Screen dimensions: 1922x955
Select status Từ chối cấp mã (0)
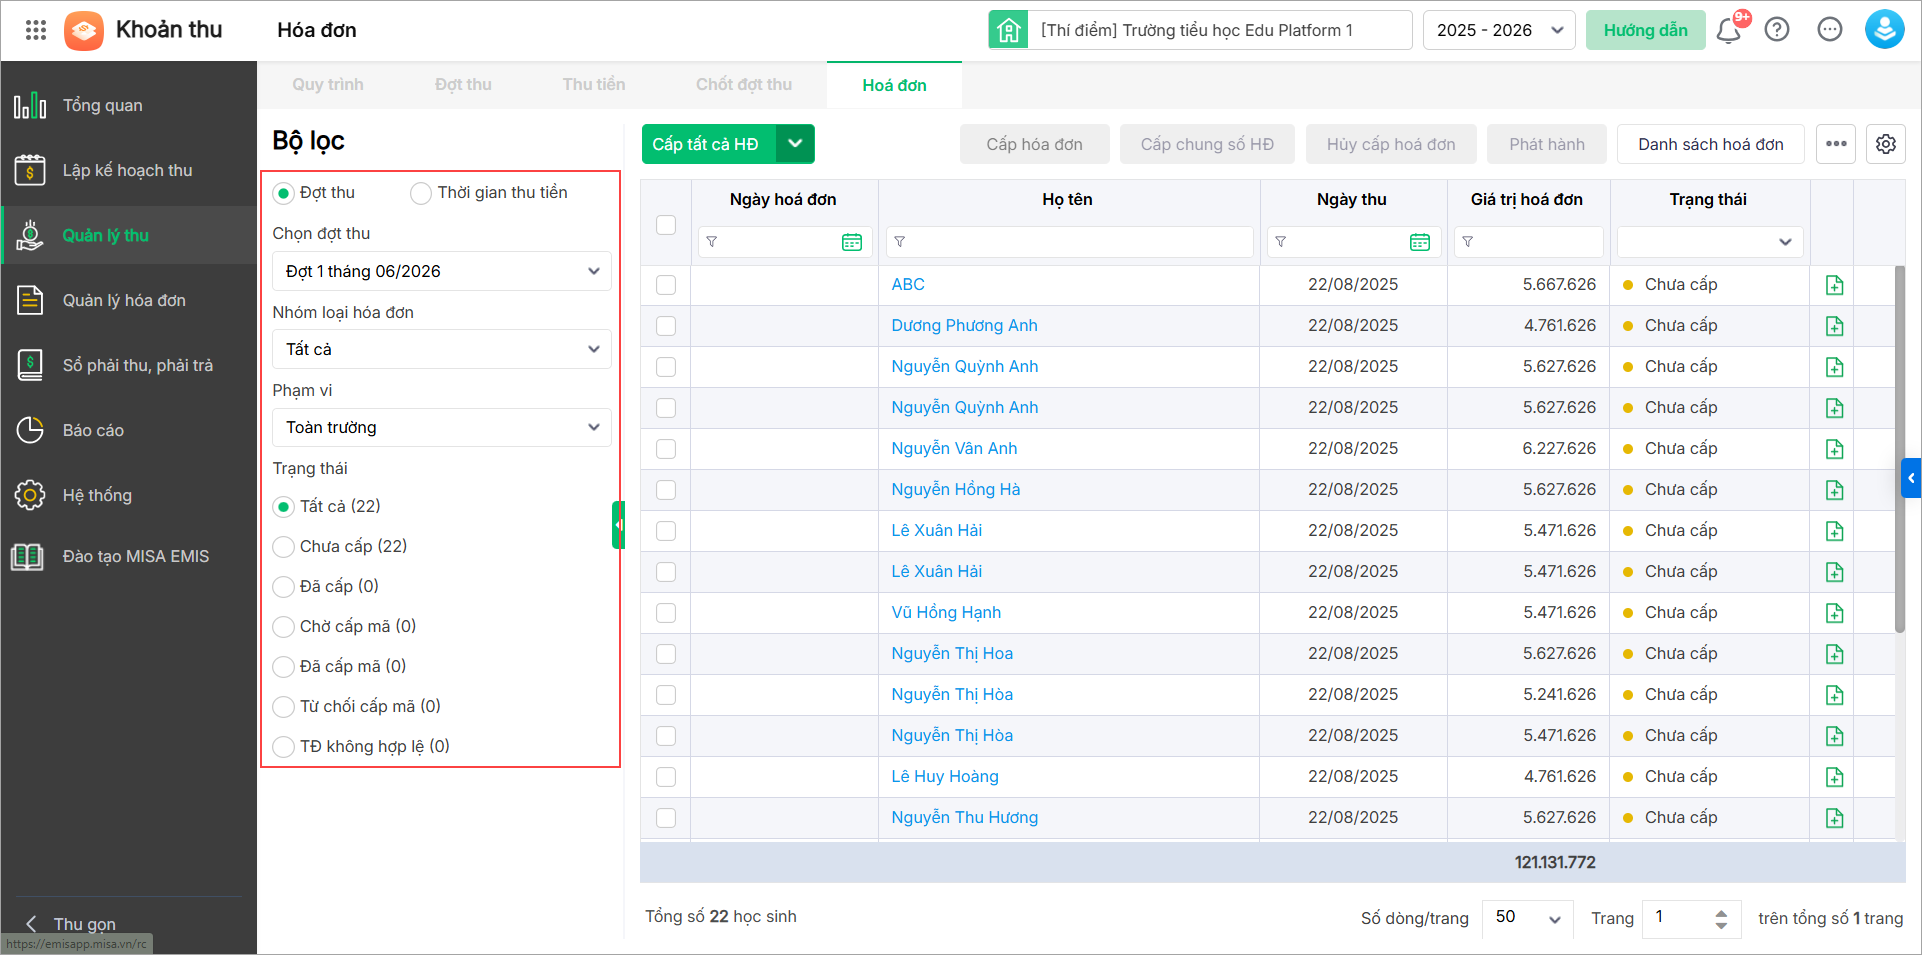click(x=284, y=707)
